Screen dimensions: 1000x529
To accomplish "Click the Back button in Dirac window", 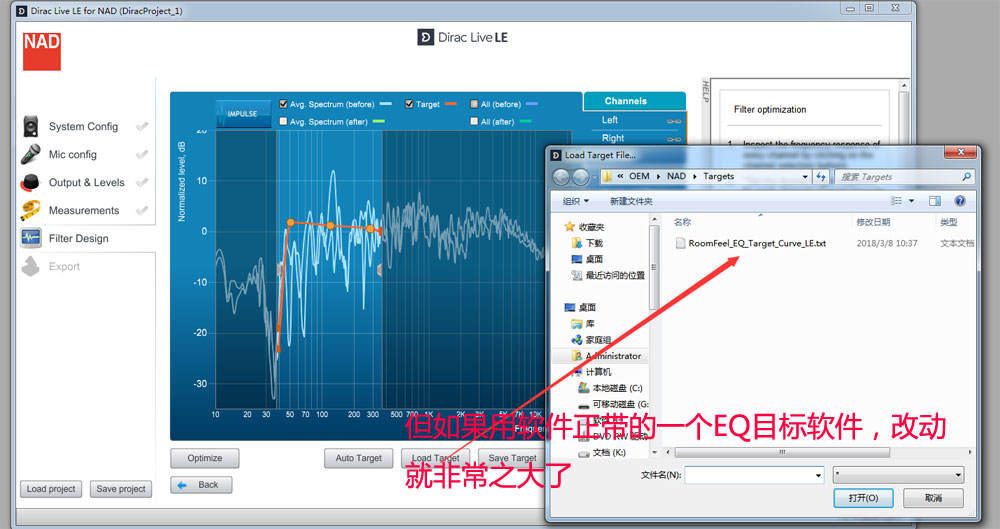I will tap(201, 485).
